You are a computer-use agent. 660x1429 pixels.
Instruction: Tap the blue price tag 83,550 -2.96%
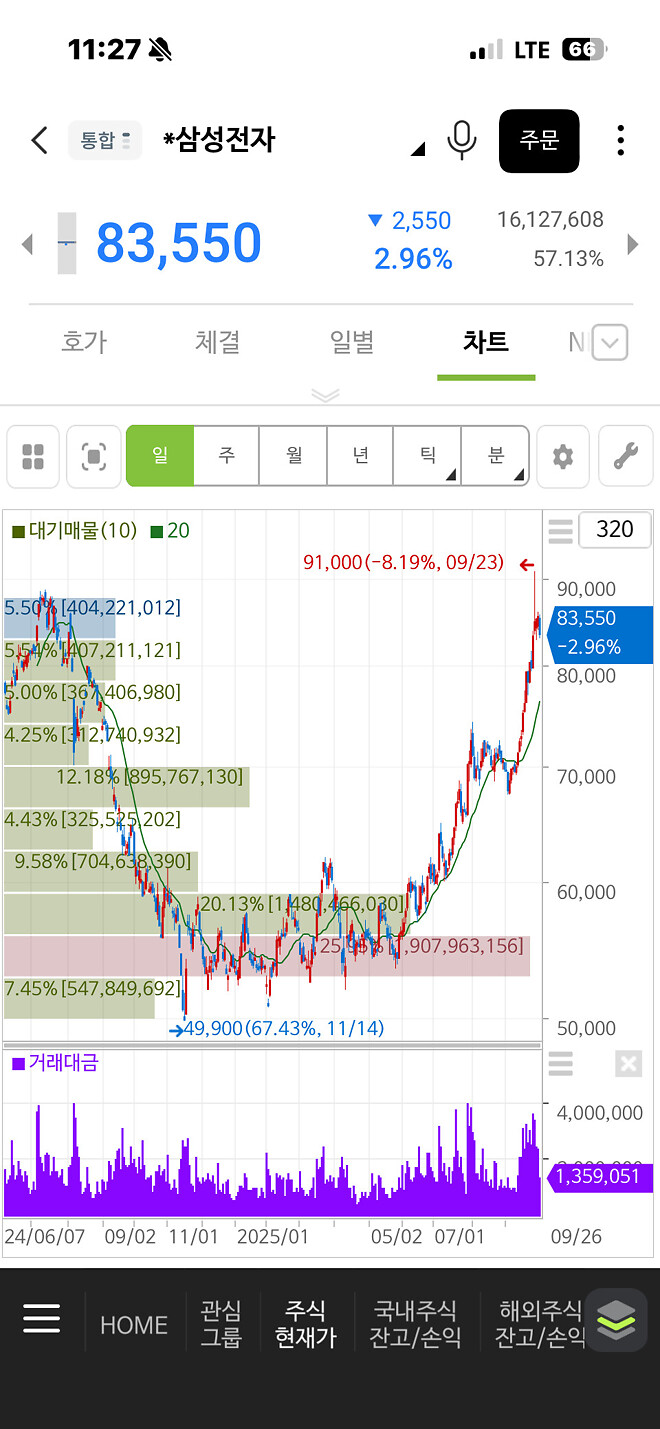pyautogui.click(x=602, y=633)
